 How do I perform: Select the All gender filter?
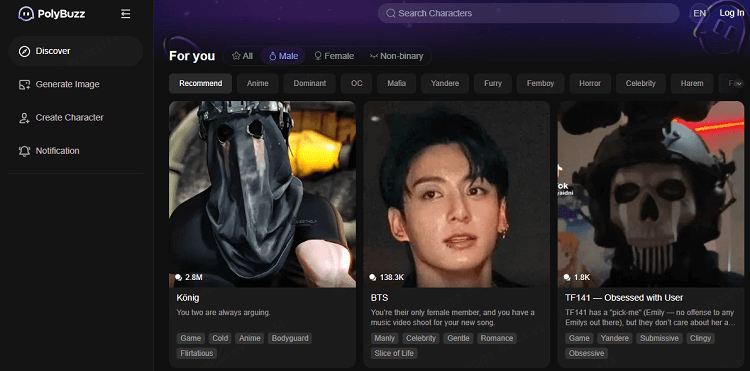coord(243,56)
